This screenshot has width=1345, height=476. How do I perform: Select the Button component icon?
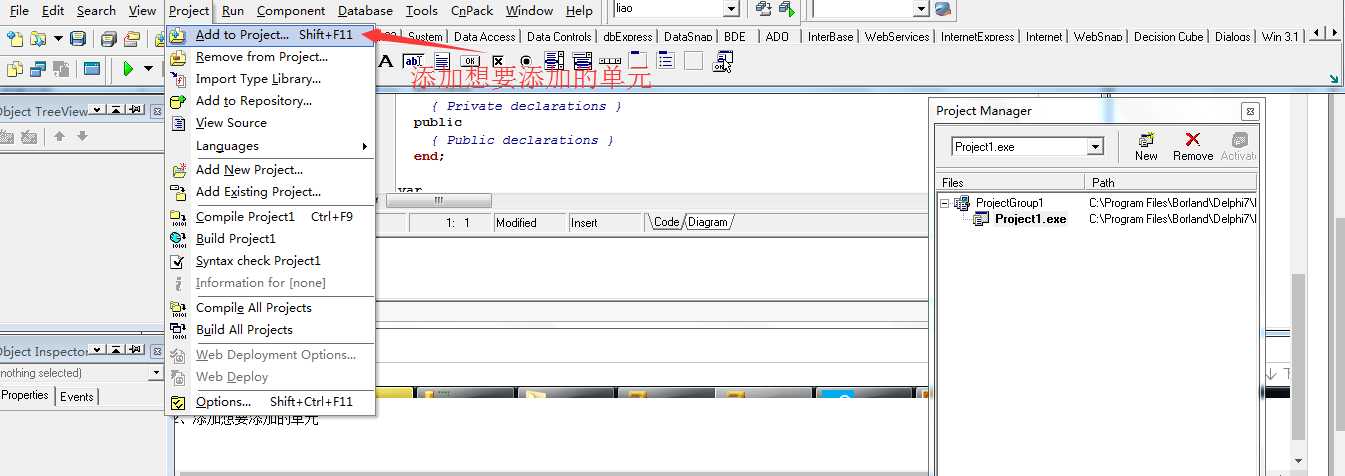point(468,62)
